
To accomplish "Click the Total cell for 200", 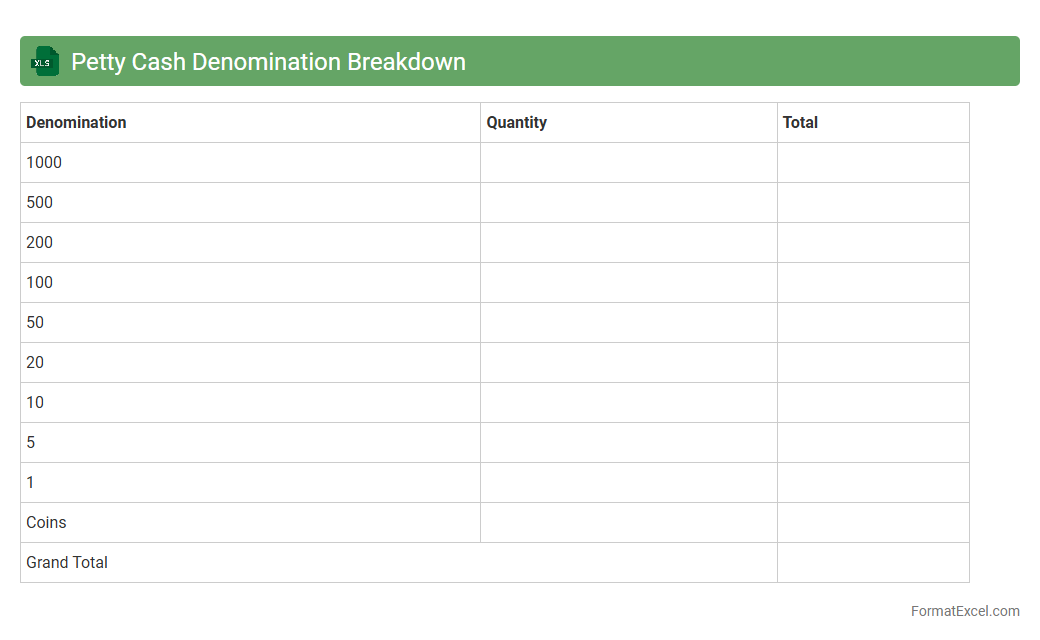I will 872,242.
